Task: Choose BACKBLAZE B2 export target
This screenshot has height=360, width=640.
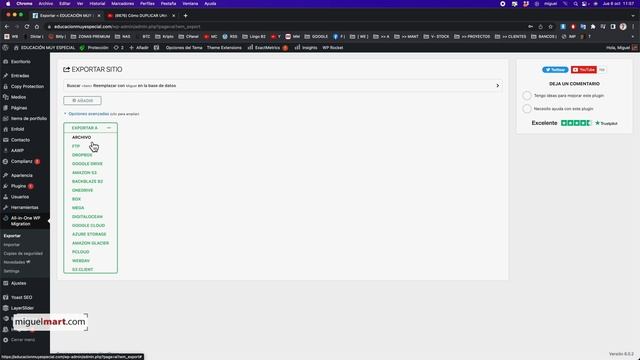Action: pyautogui.click(x=87, y=181)
